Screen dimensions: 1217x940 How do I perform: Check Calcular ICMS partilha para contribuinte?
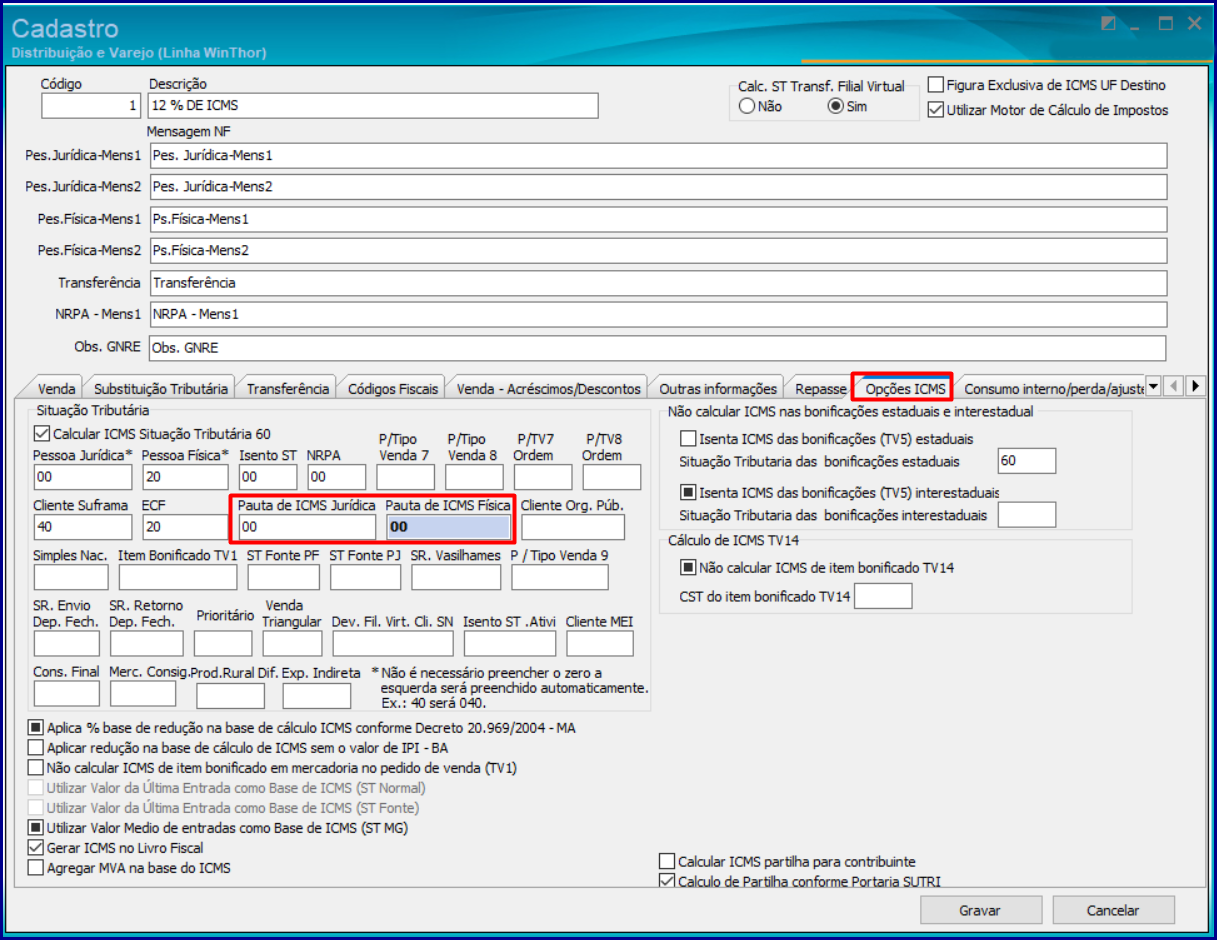coord(667,861)
